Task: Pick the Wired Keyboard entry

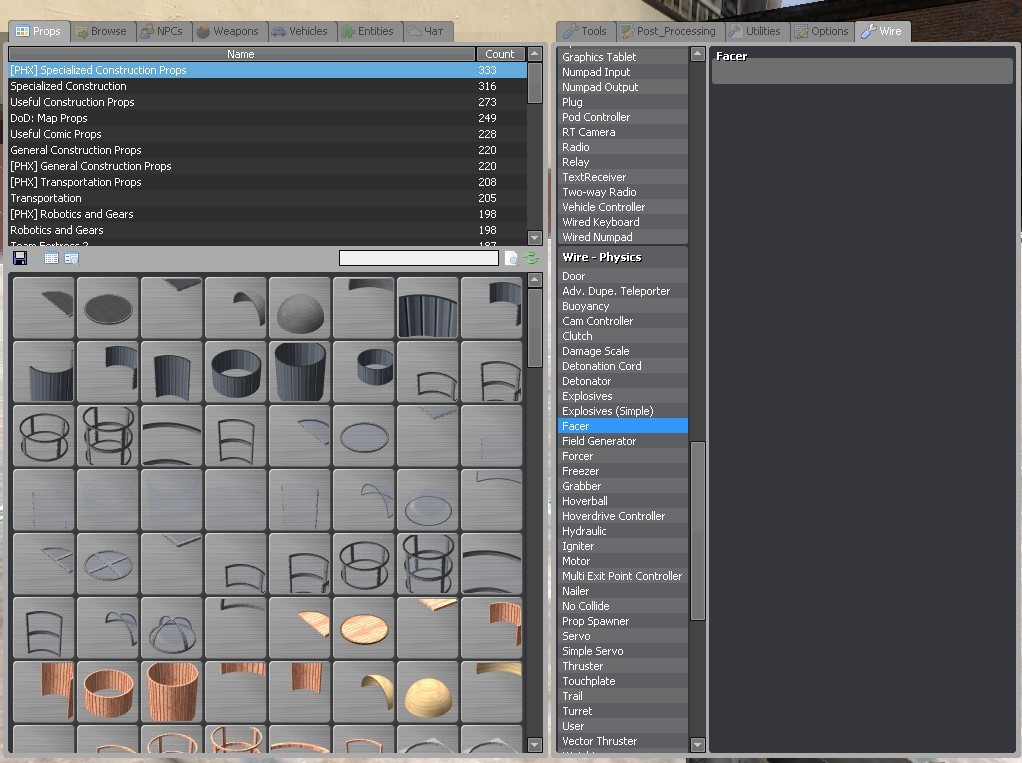Action: coord(600,222)
